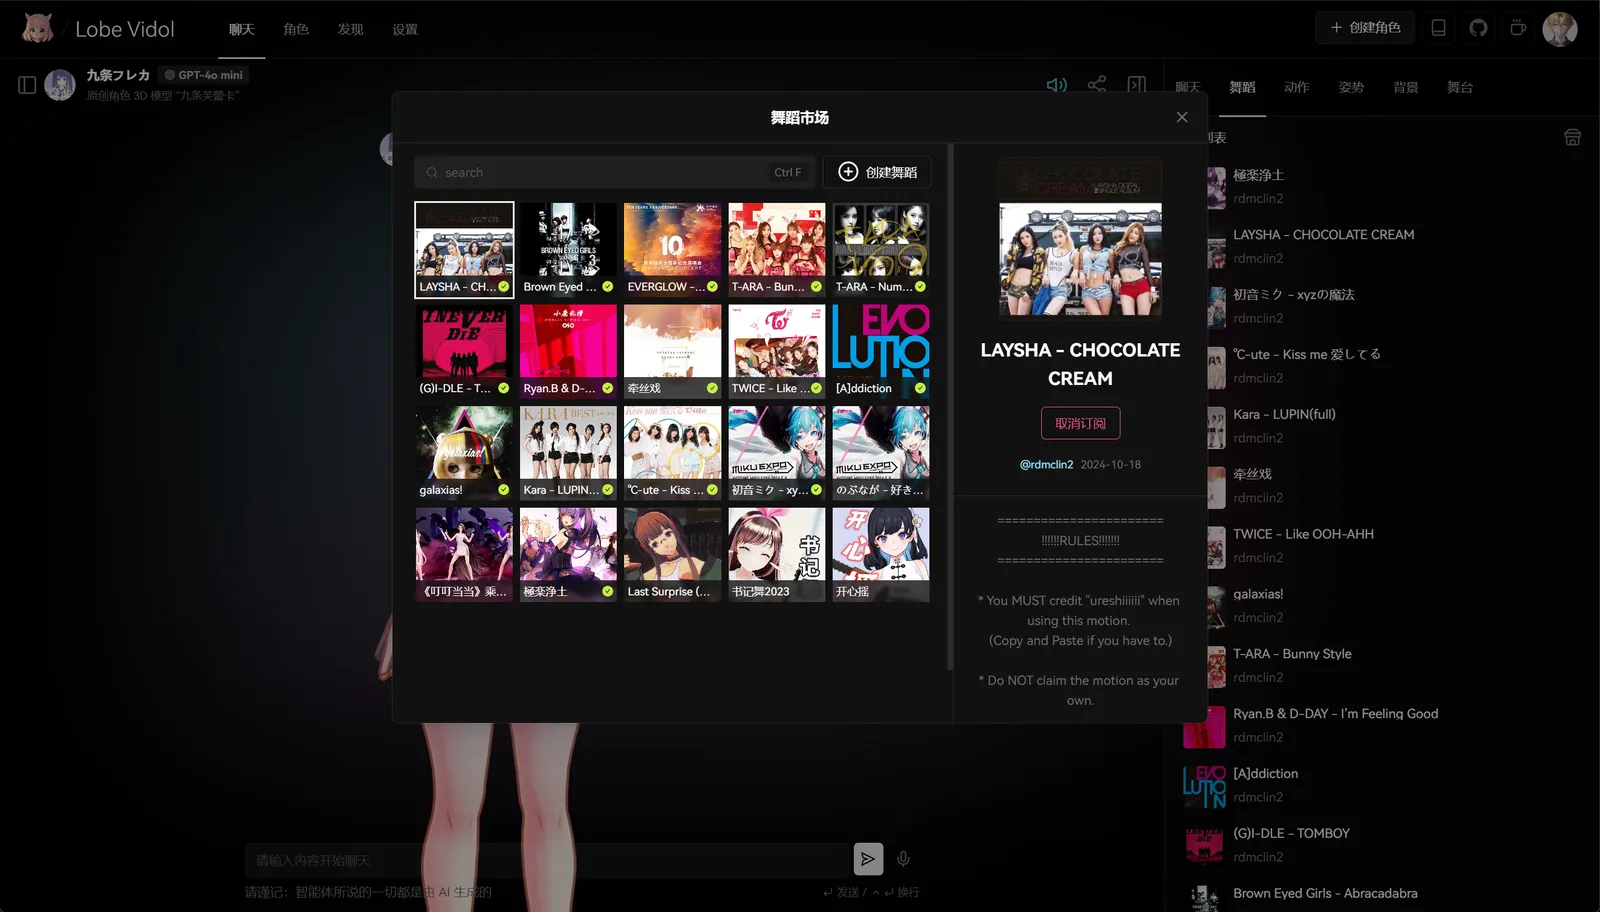Select the [A]ddiction dance card
The height and width of the screenshot is (912, 1600).
tap(881, 352)
